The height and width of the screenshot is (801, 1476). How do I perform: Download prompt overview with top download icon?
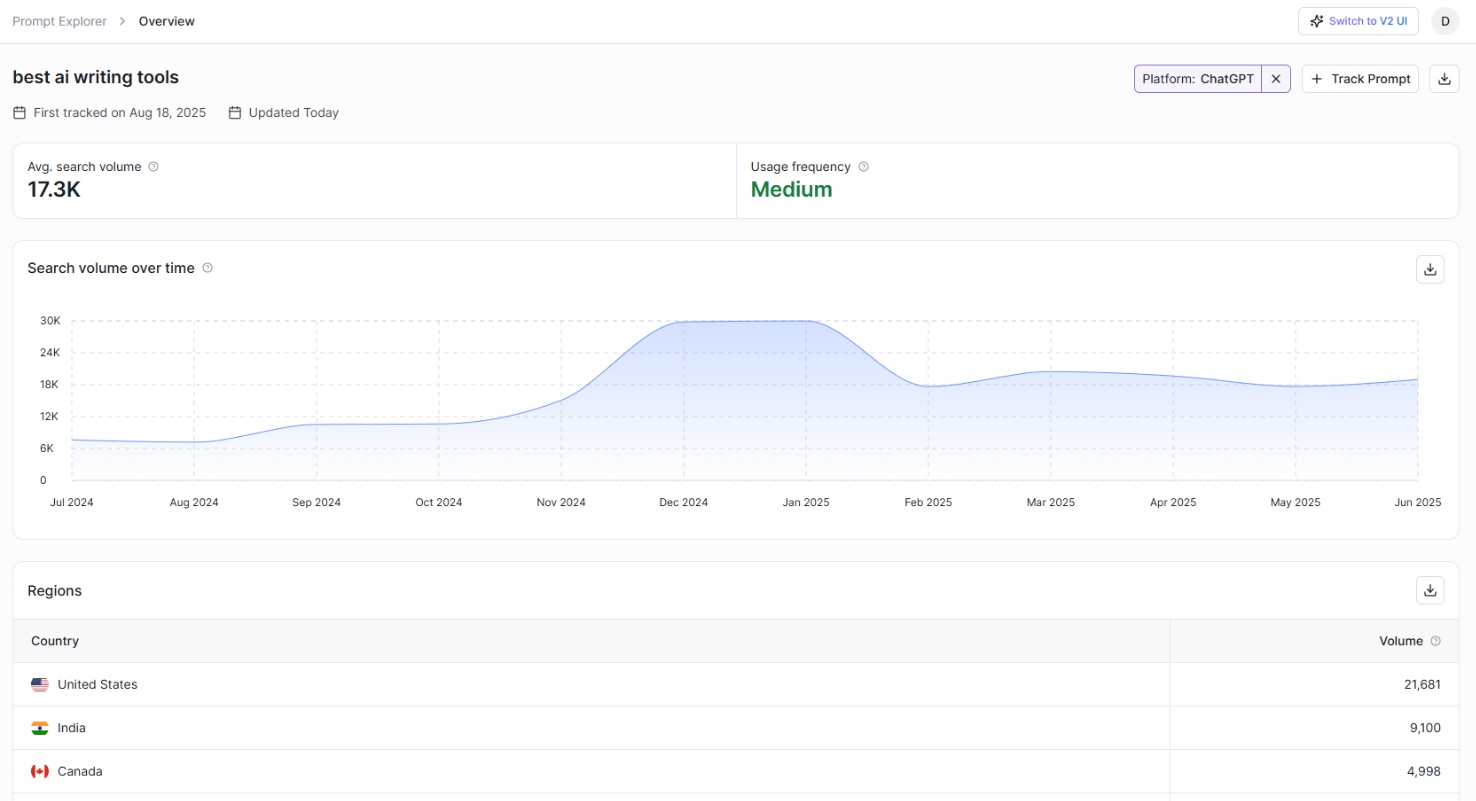1444,79
